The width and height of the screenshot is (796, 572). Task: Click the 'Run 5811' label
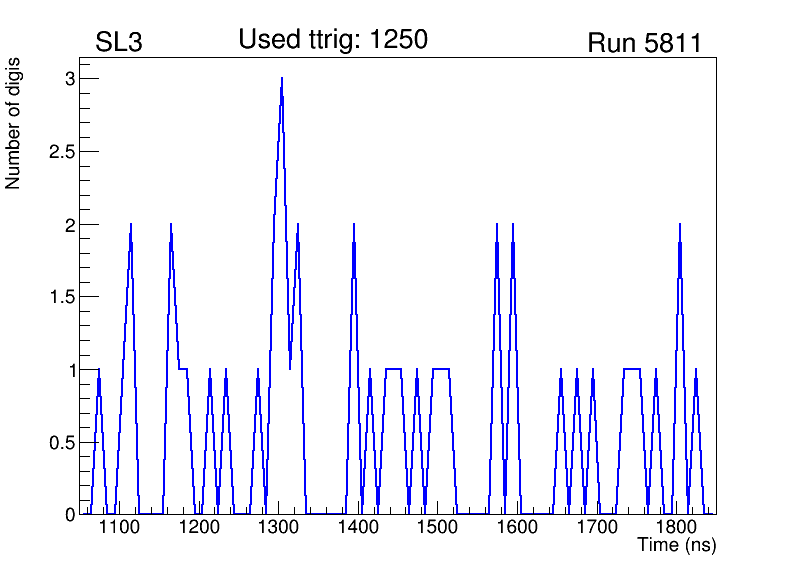(644, 43)
